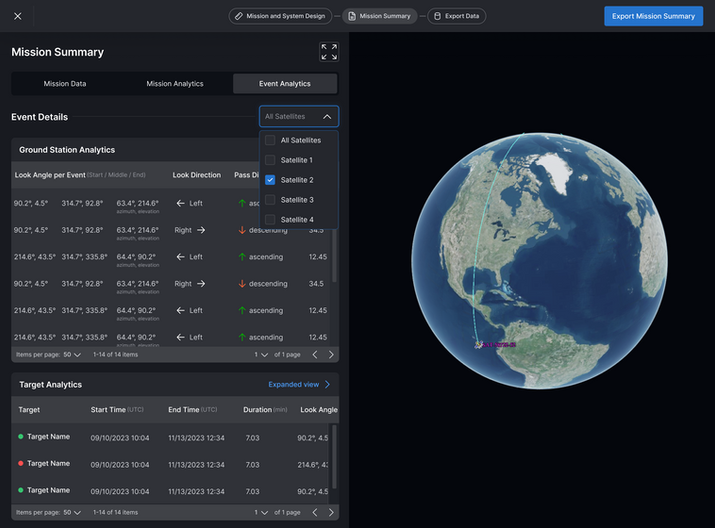
Task: Go to previous page in Target Analytics
Action: click(x=315, y=512)
